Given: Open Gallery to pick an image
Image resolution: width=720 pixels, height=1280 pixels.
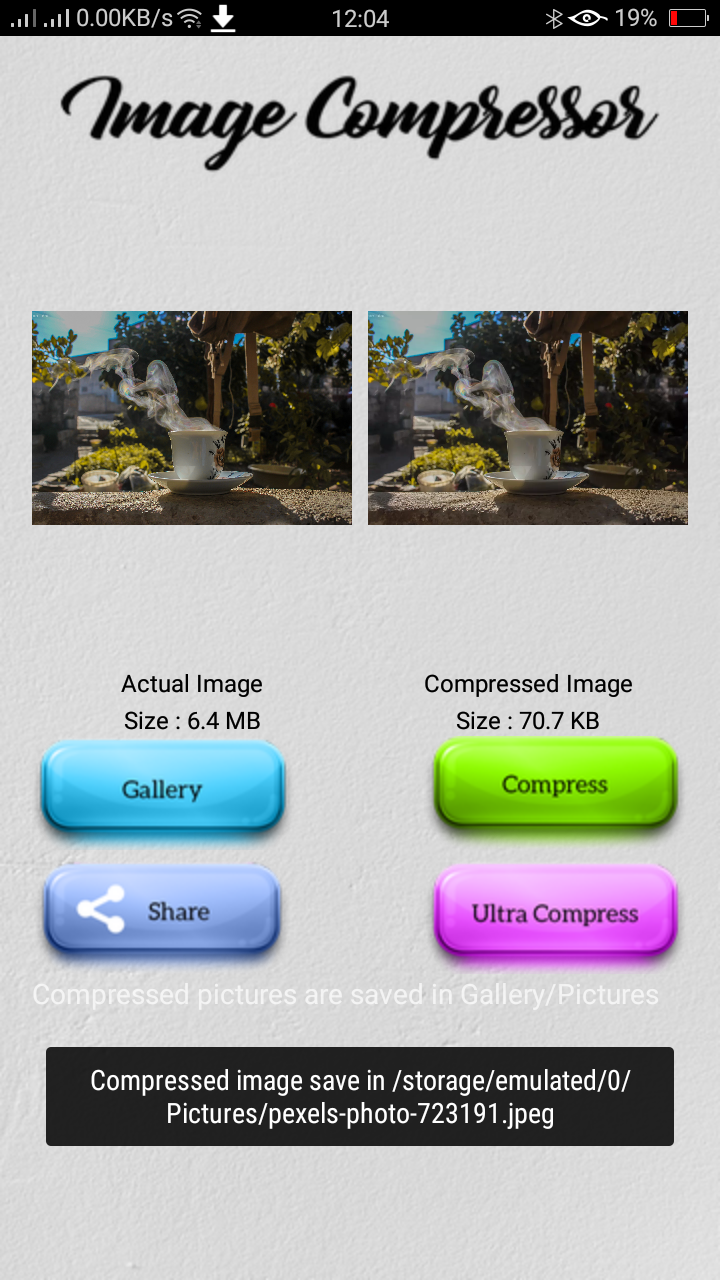Looking at the screenshot, I should [x=163, y=788].
